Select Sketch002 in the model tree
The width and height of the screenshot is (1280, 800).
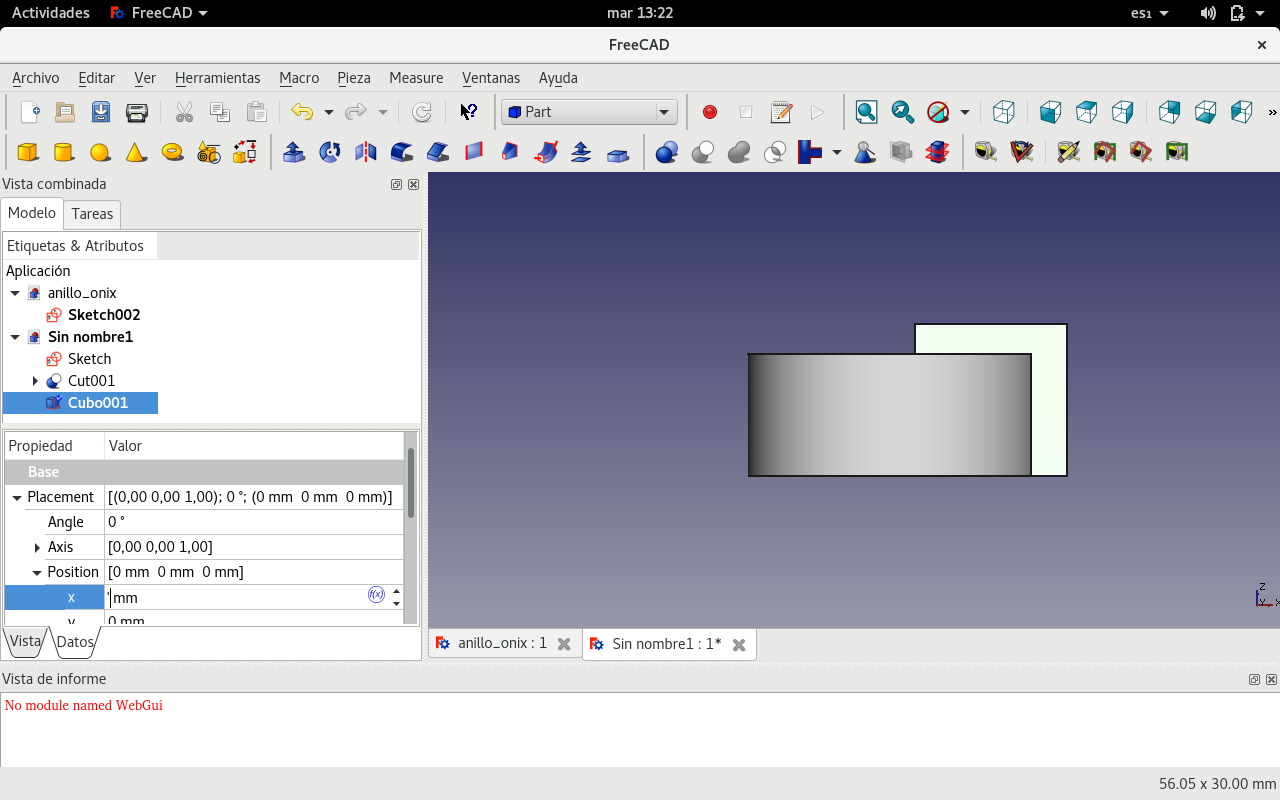103,315
